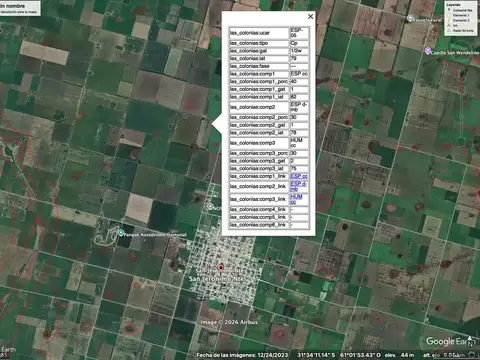Select the las_colonias:comp3_link field label
The image size is (480, 360).
(x=259, y=199)
